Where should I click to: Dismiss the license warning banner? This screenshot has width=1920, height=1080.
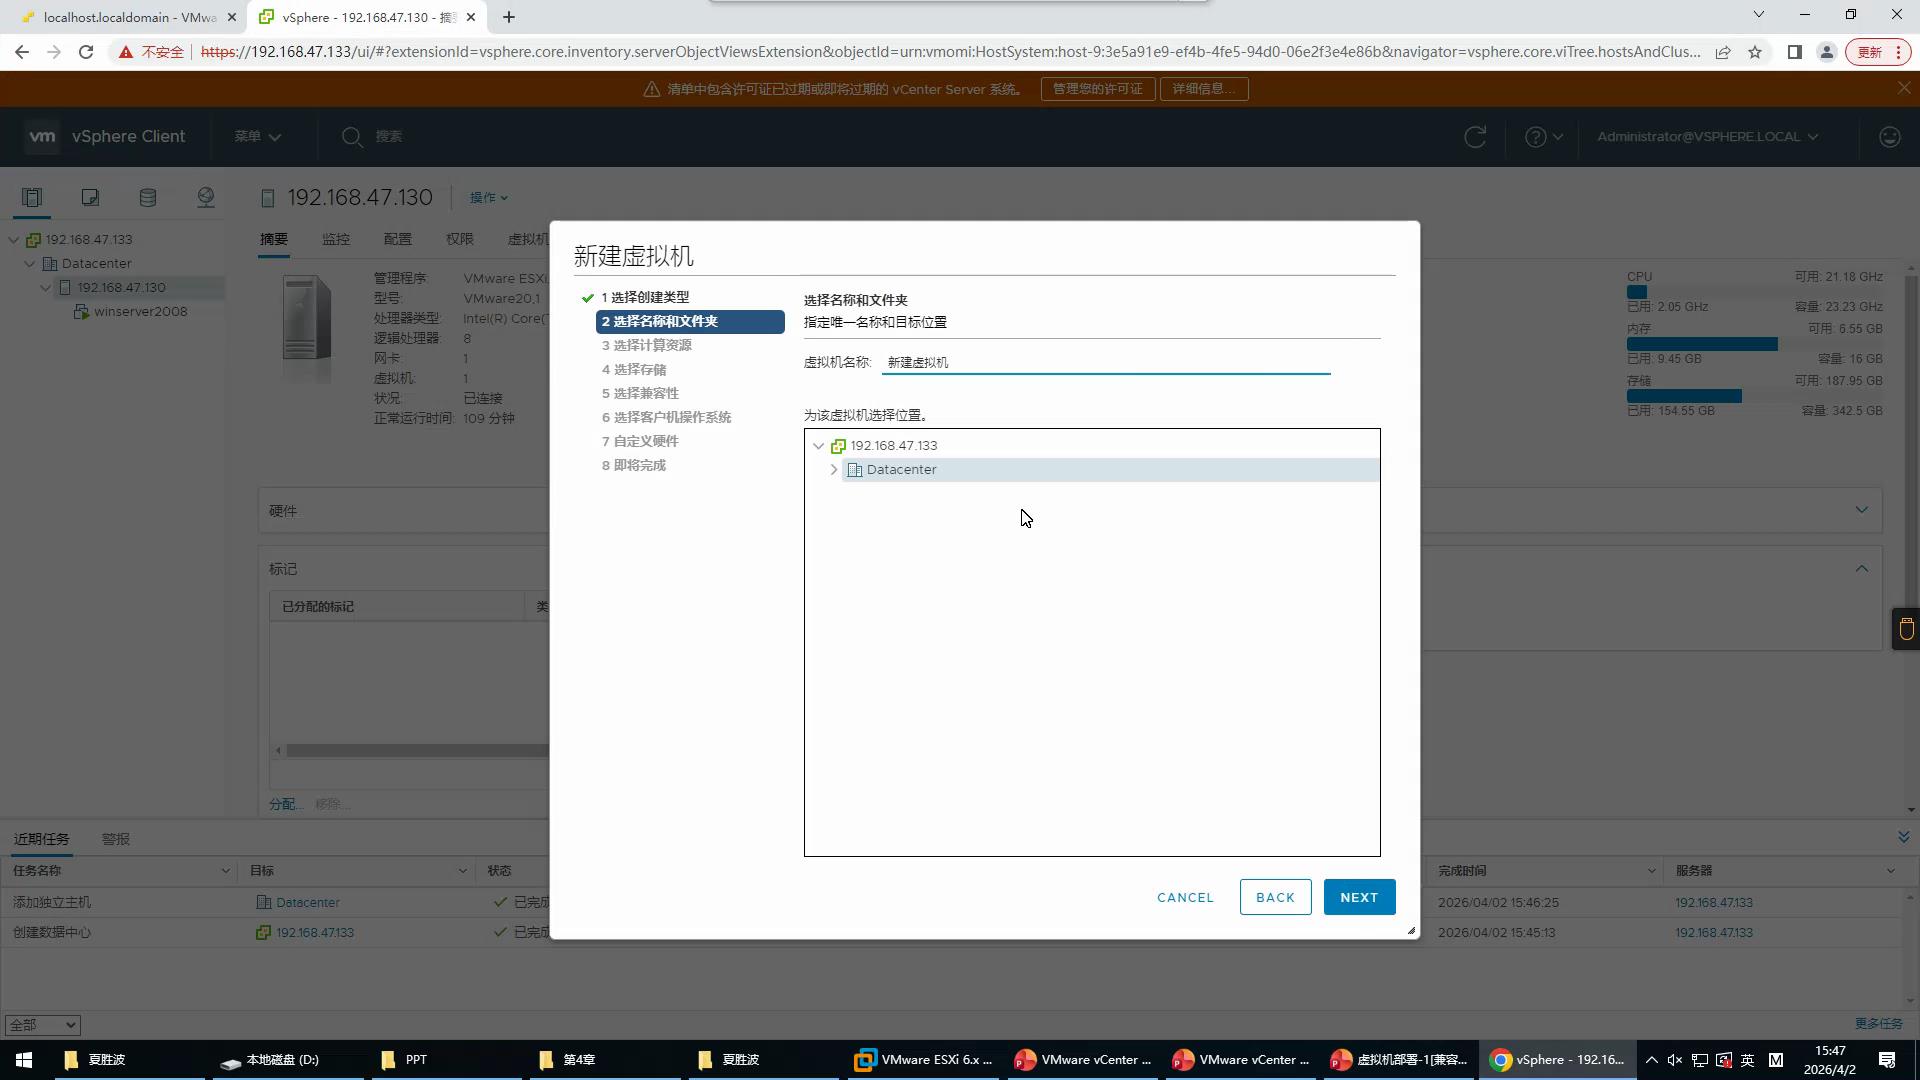pyautogui.click(x=1903, y=89)
